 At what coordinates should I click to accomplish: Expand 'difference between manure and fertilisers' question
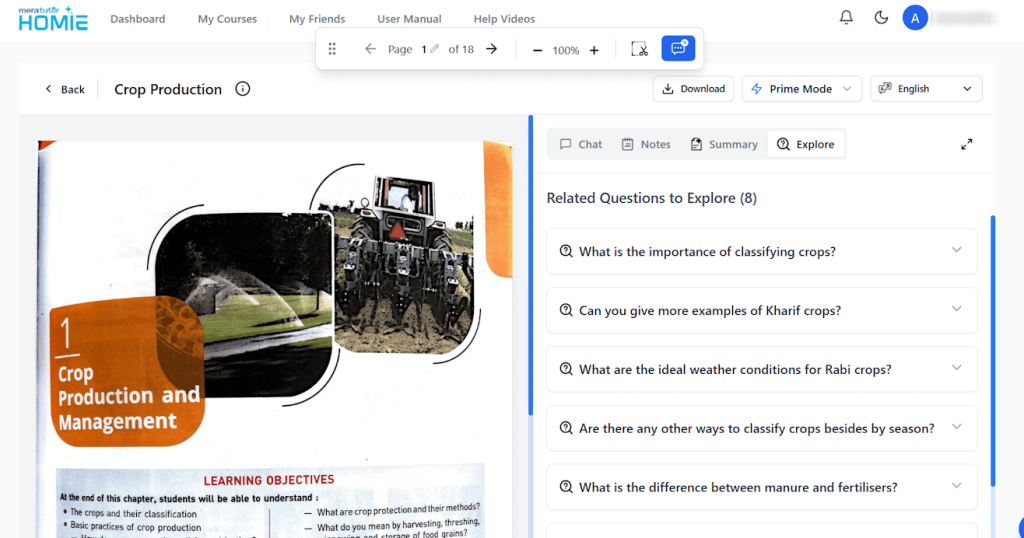pyautogui.click(x=761, y=487)
